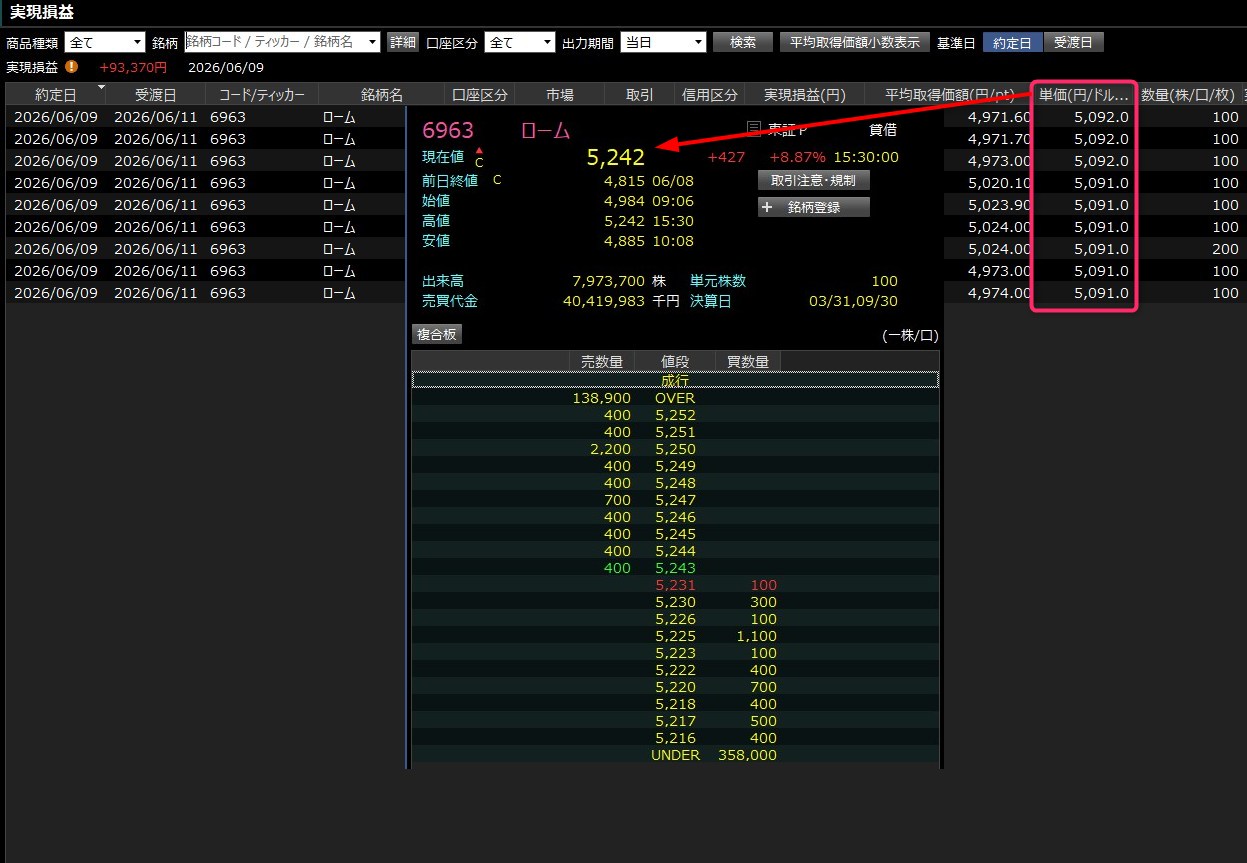Click the orange warning icon beside 実現損益
This screenshot has height=863, width=1247.
(71, 67)
